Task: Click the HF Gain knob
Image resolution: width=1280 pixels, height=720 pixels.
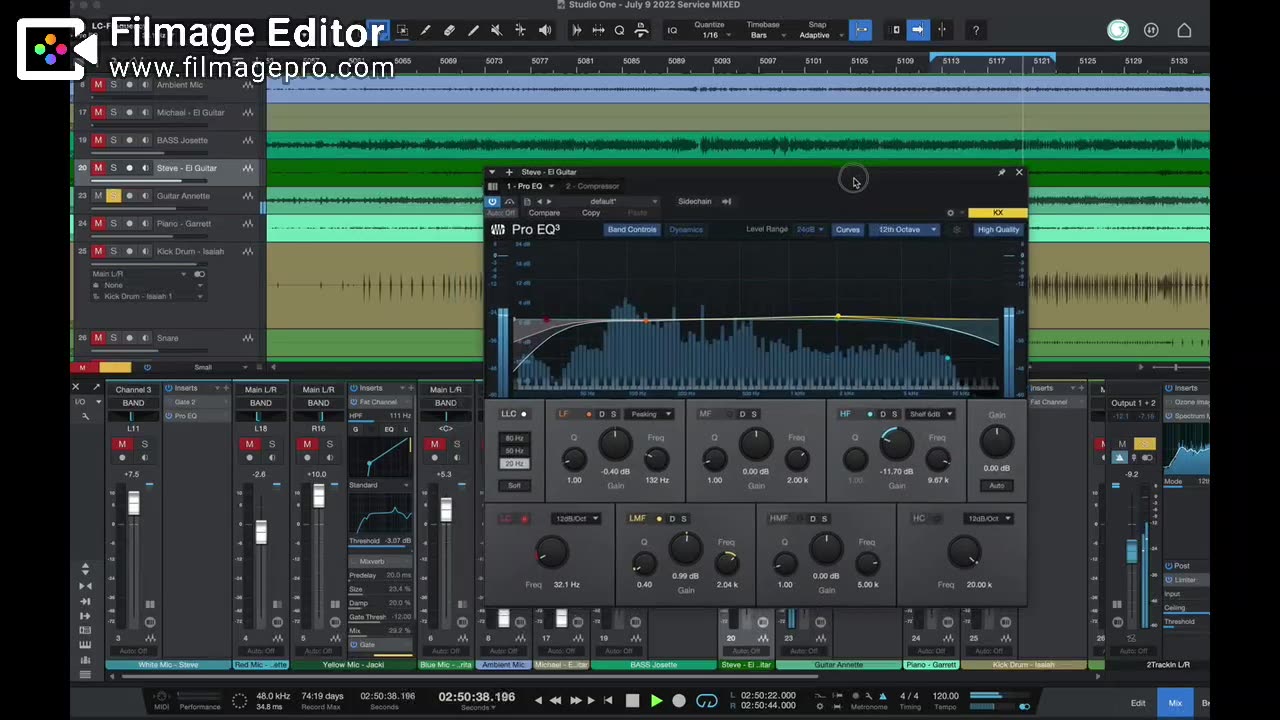Action: [896, 445]
